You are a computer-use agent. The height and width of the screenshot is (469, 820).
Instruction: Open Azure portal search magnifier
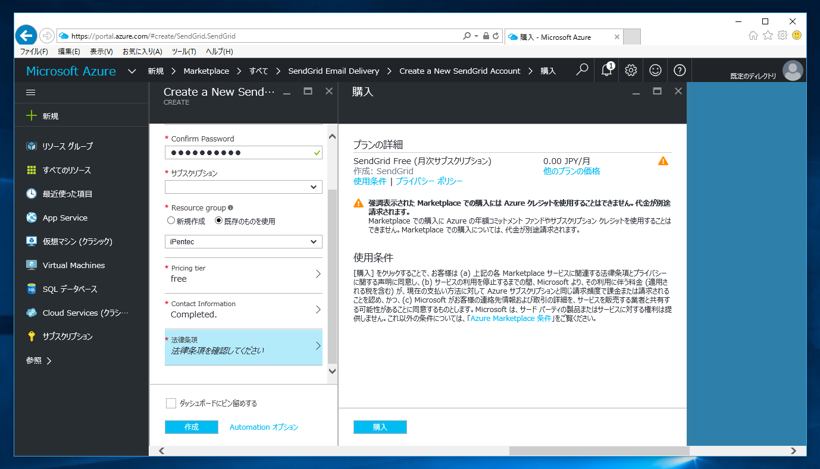[582, 70]
